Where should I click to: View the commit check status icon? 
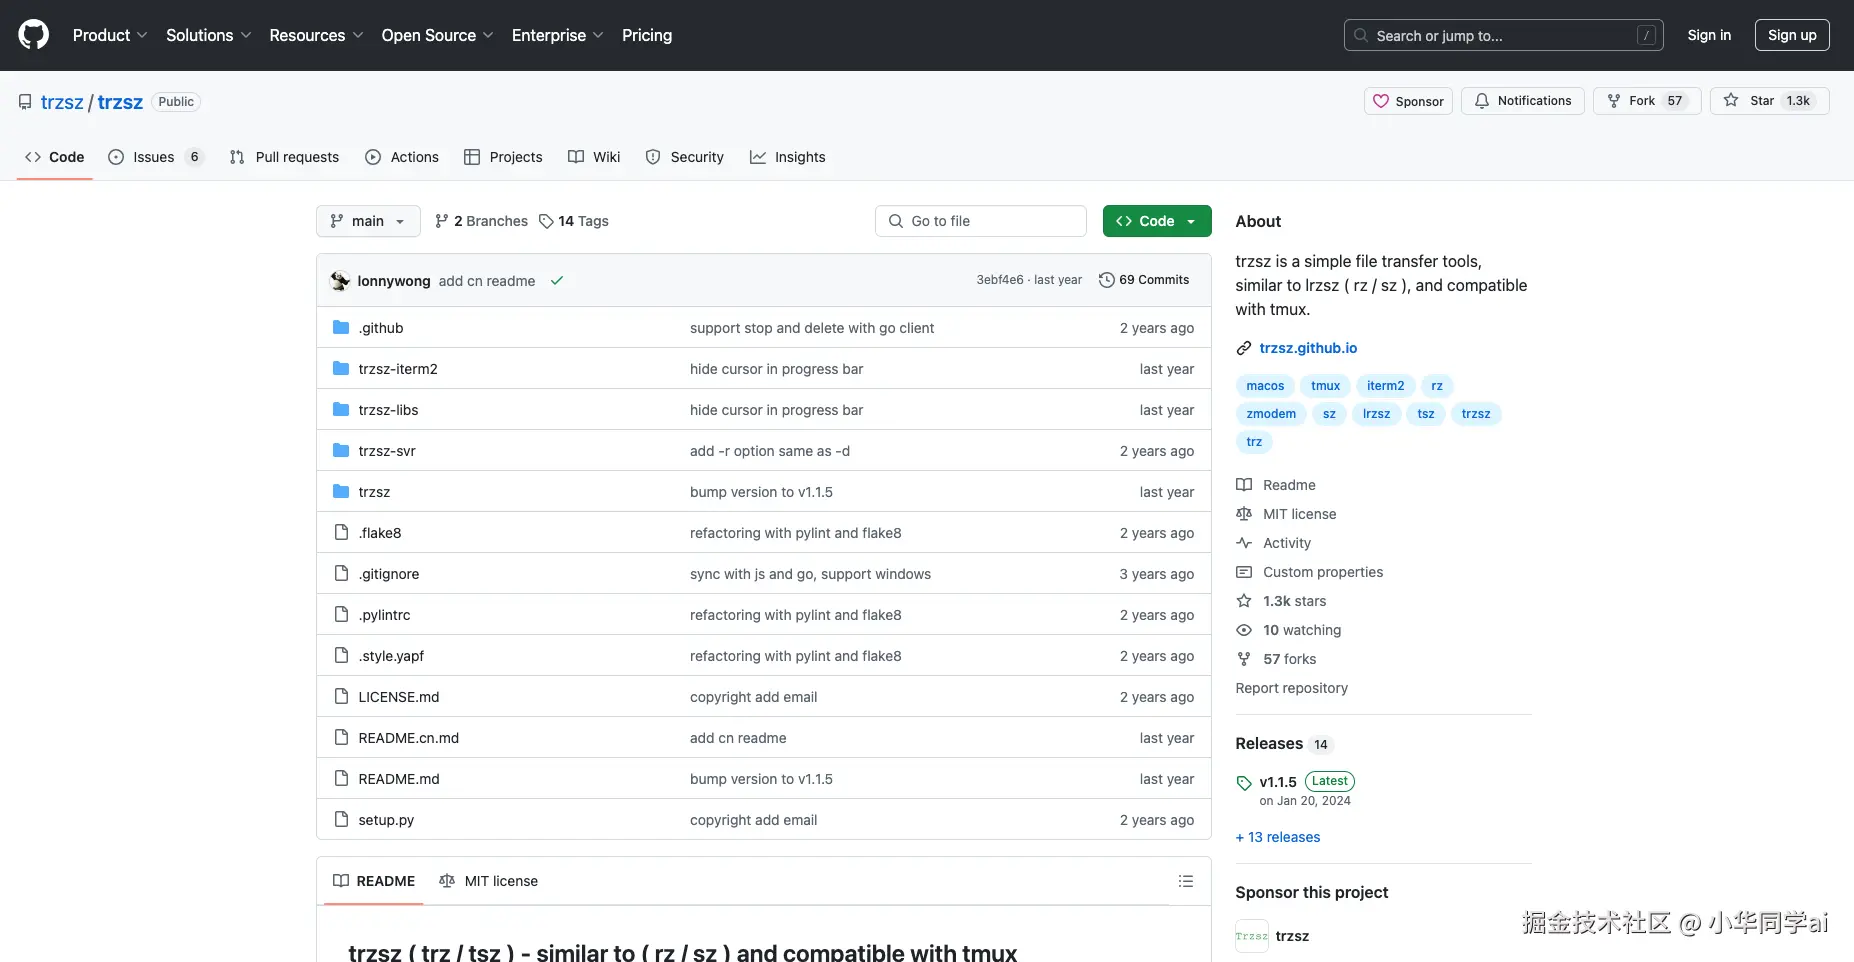[557, 281]
